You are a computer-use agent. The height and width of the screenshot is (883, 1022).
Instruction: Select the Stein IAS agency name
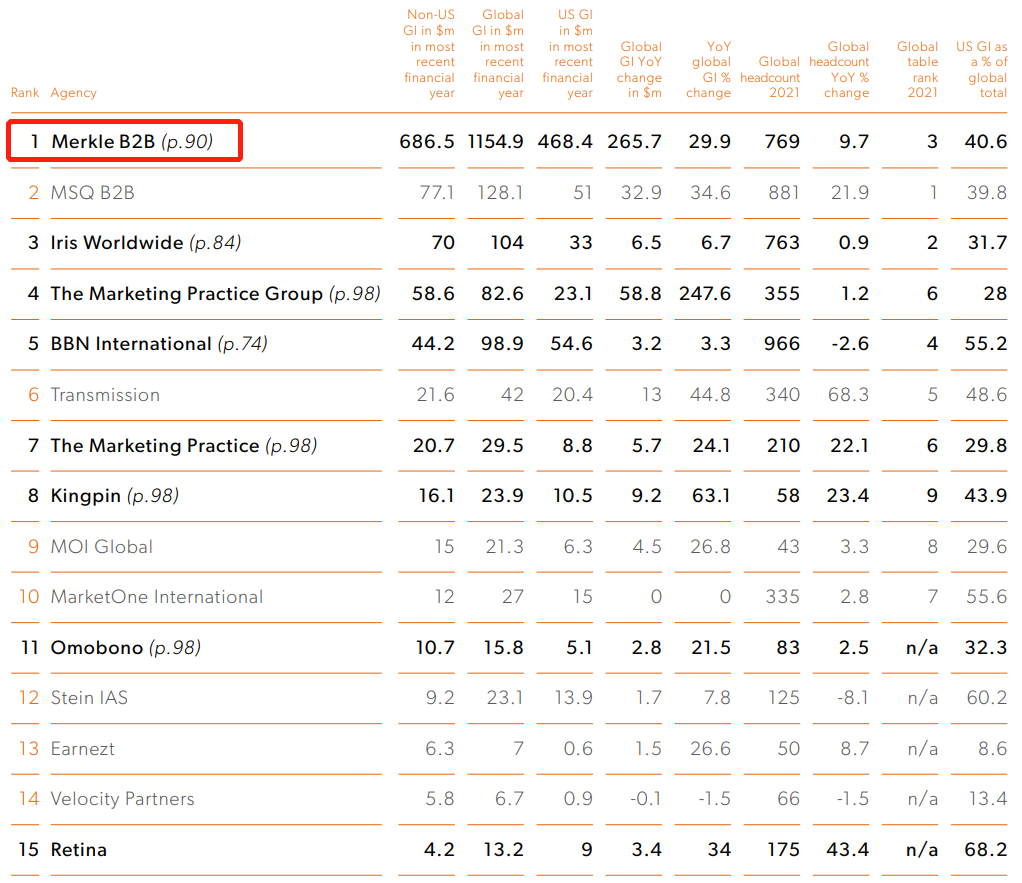point(89,698)
